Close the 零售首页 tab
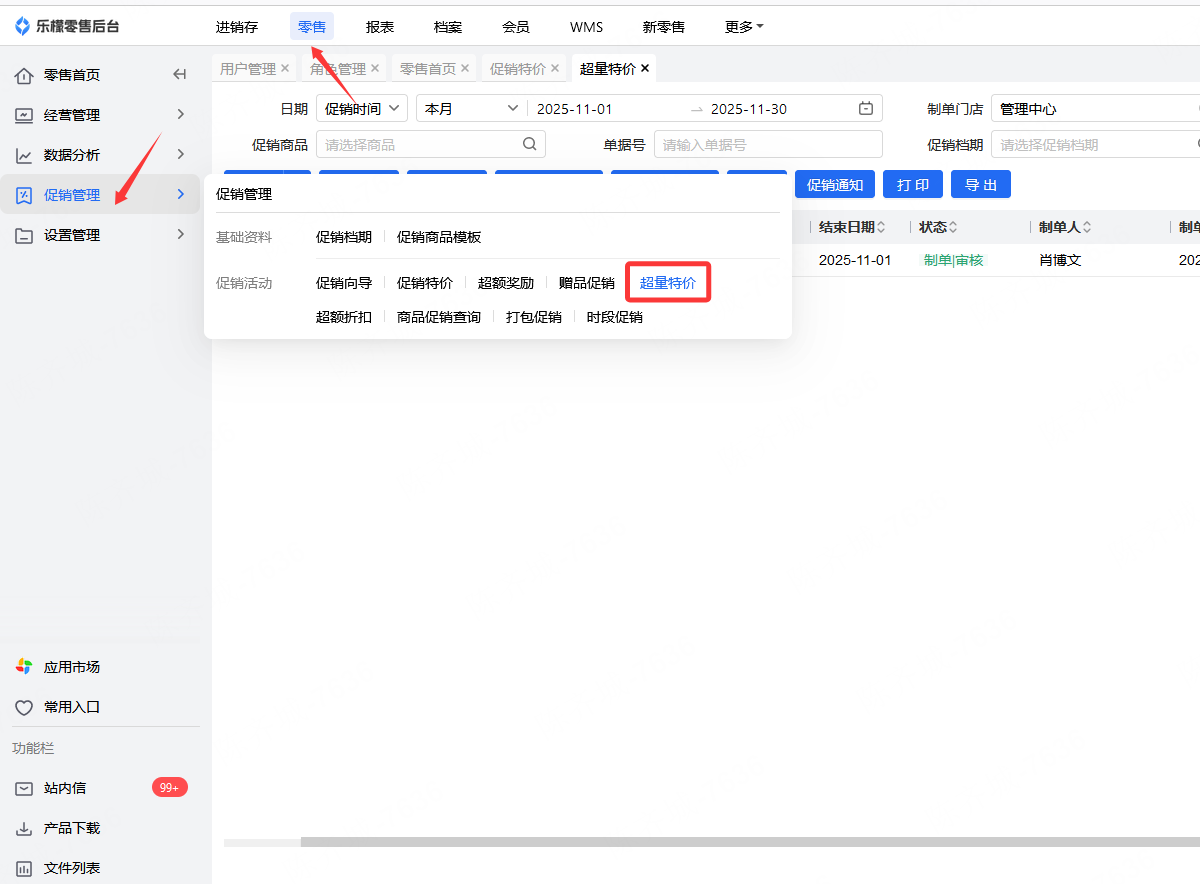The image size is (1200, 884). (x=465, y=68)
